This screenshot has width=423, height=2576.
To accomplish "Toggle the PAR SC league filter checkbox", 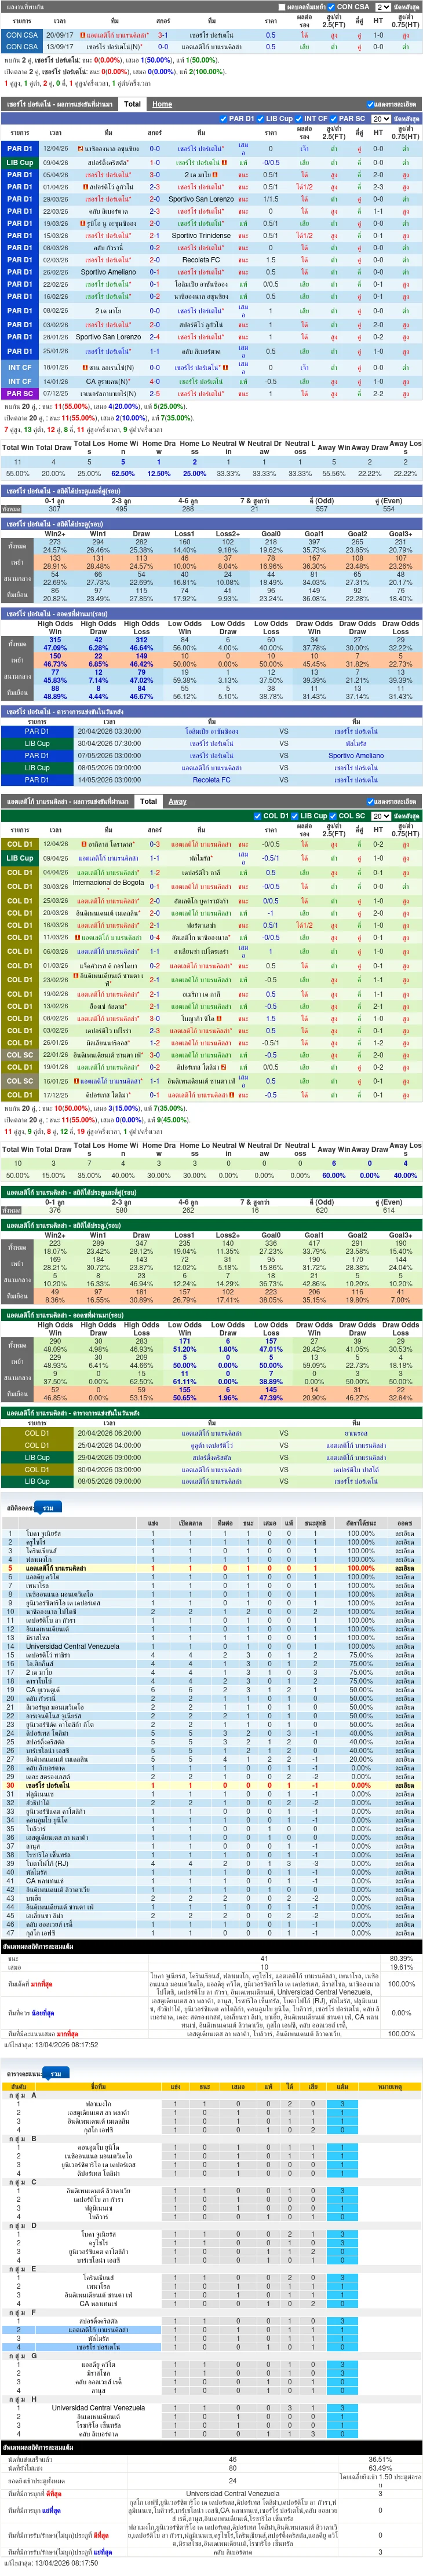I will 335,119.
